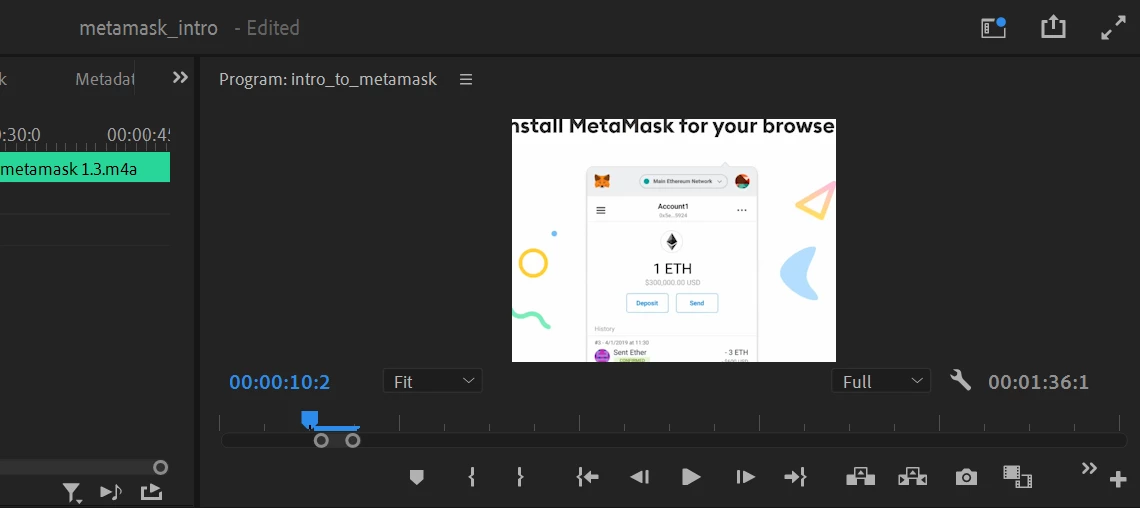The height and width of the screenshot is (508, 1140).
Task: Step back one frame
Action: [x=639, y=477]
